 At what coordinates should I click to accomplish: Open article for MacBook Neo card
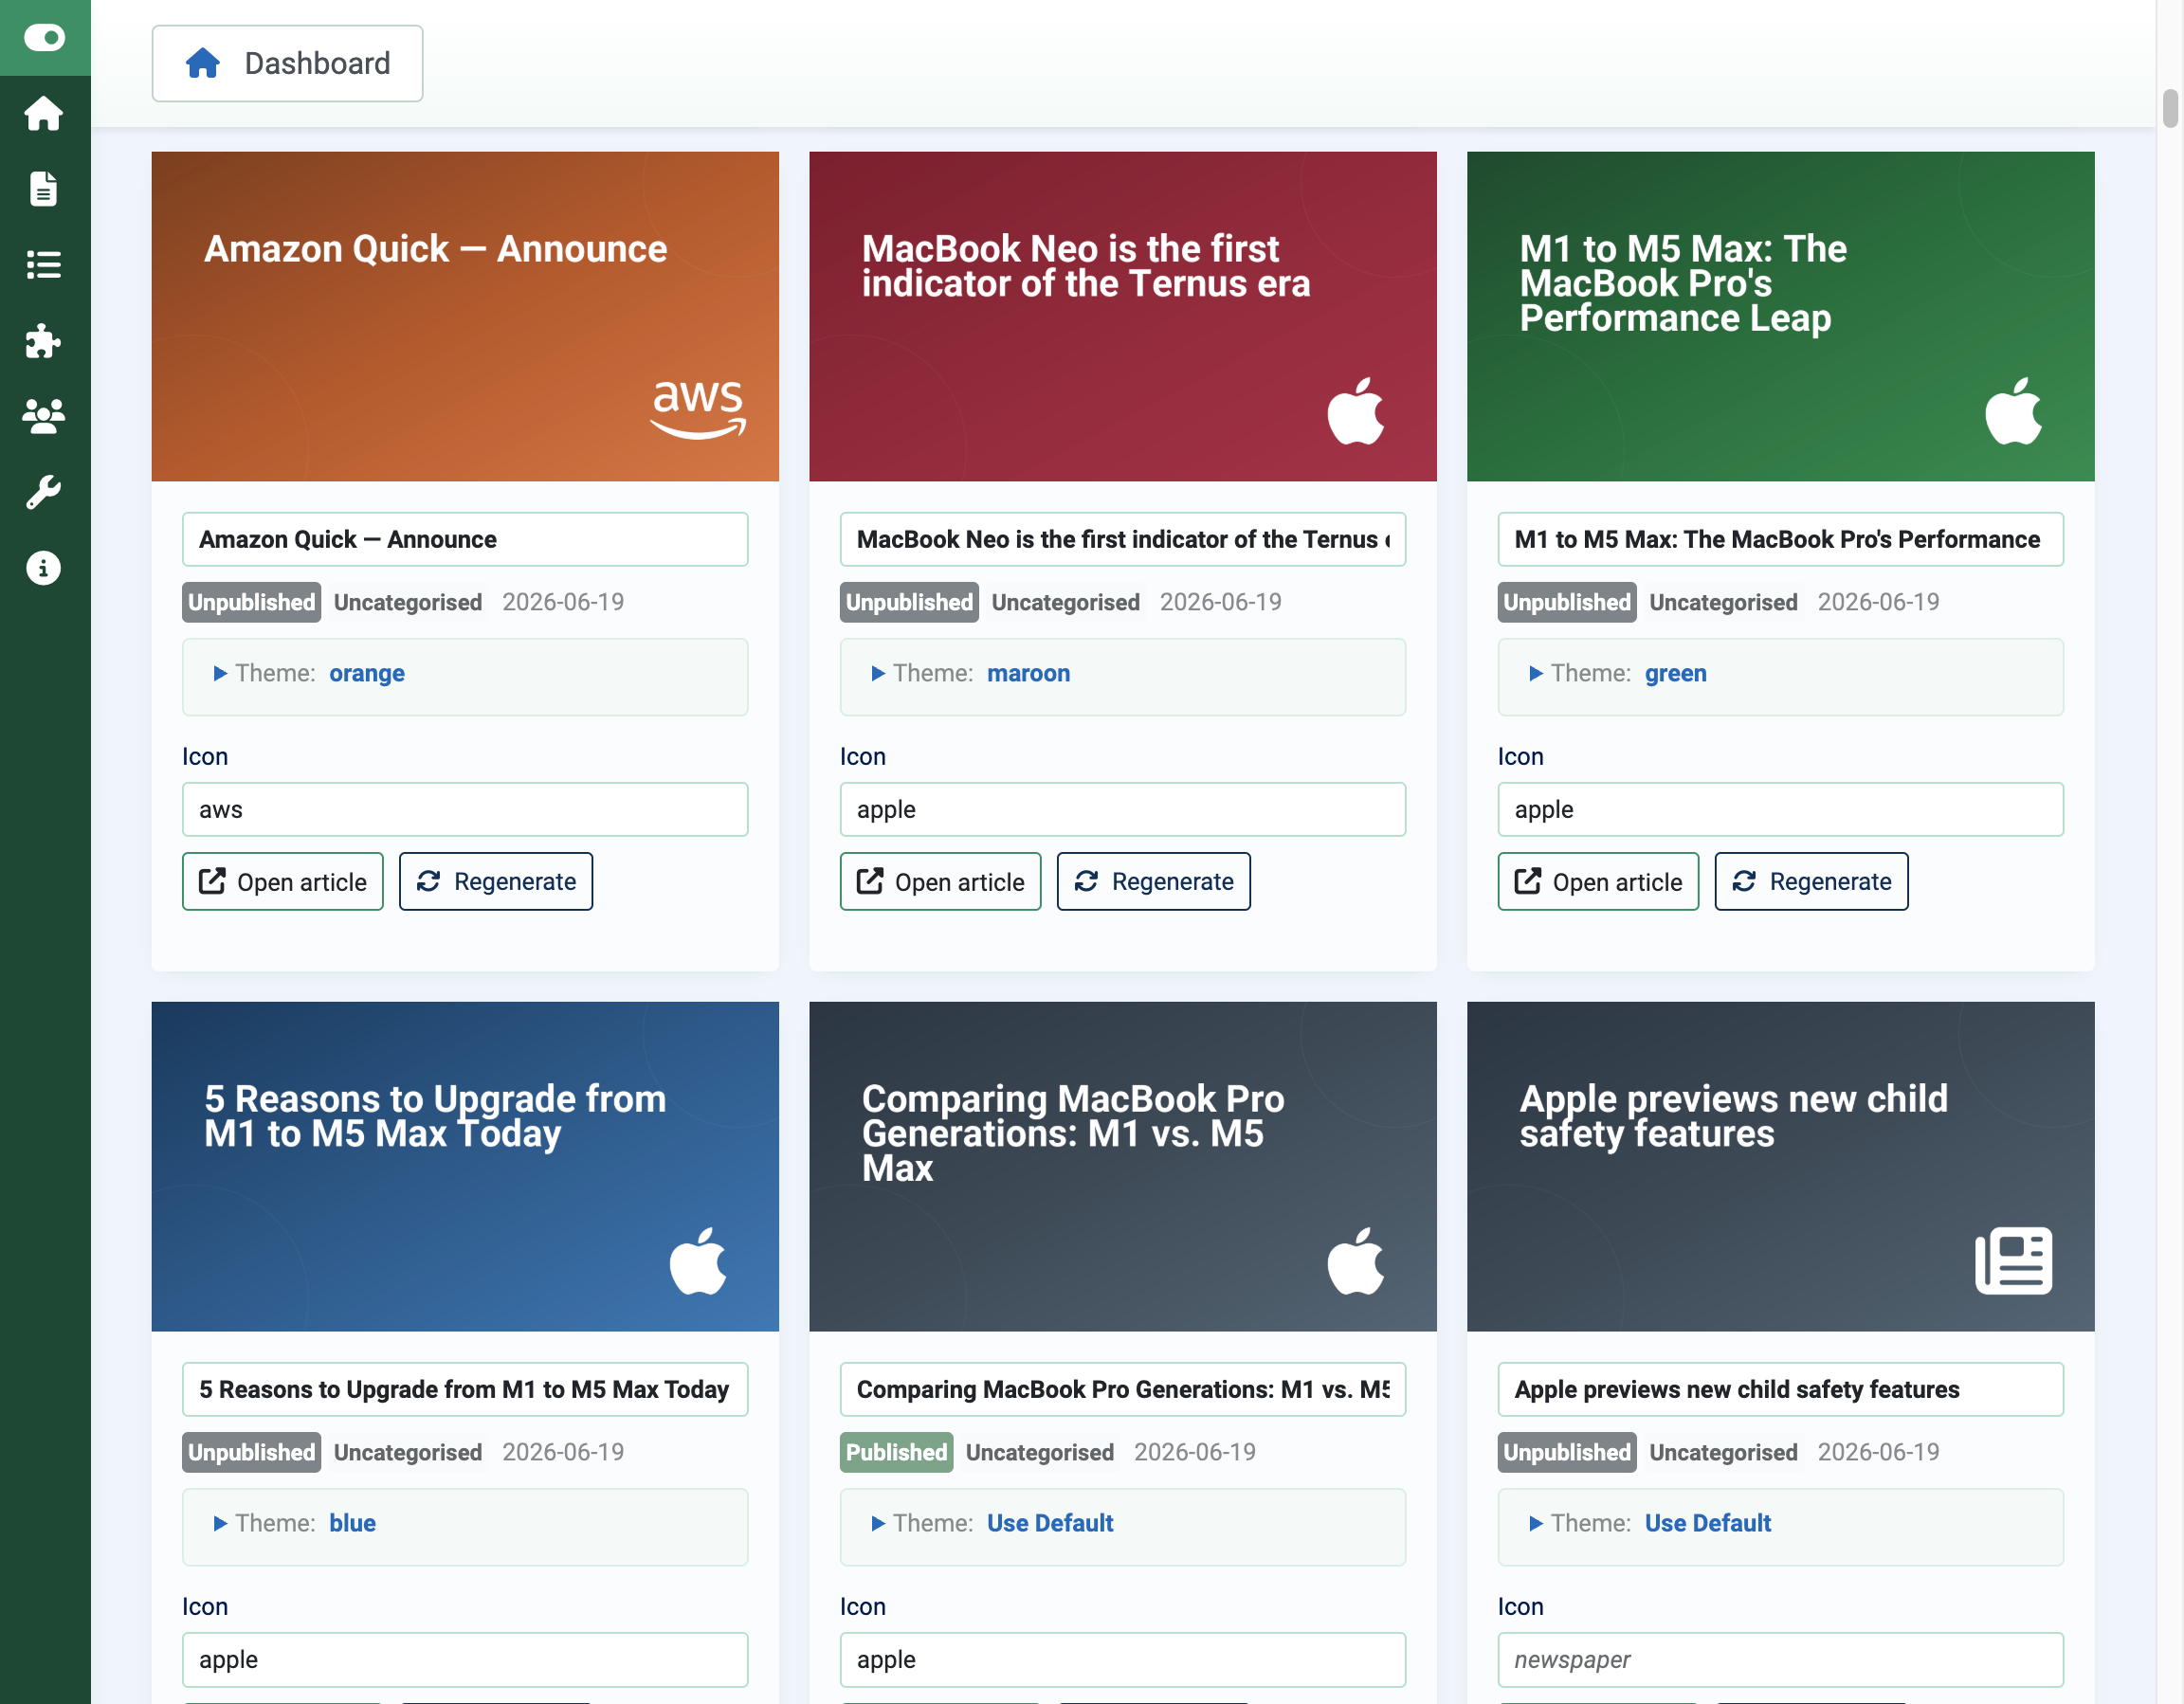[941, 881]
